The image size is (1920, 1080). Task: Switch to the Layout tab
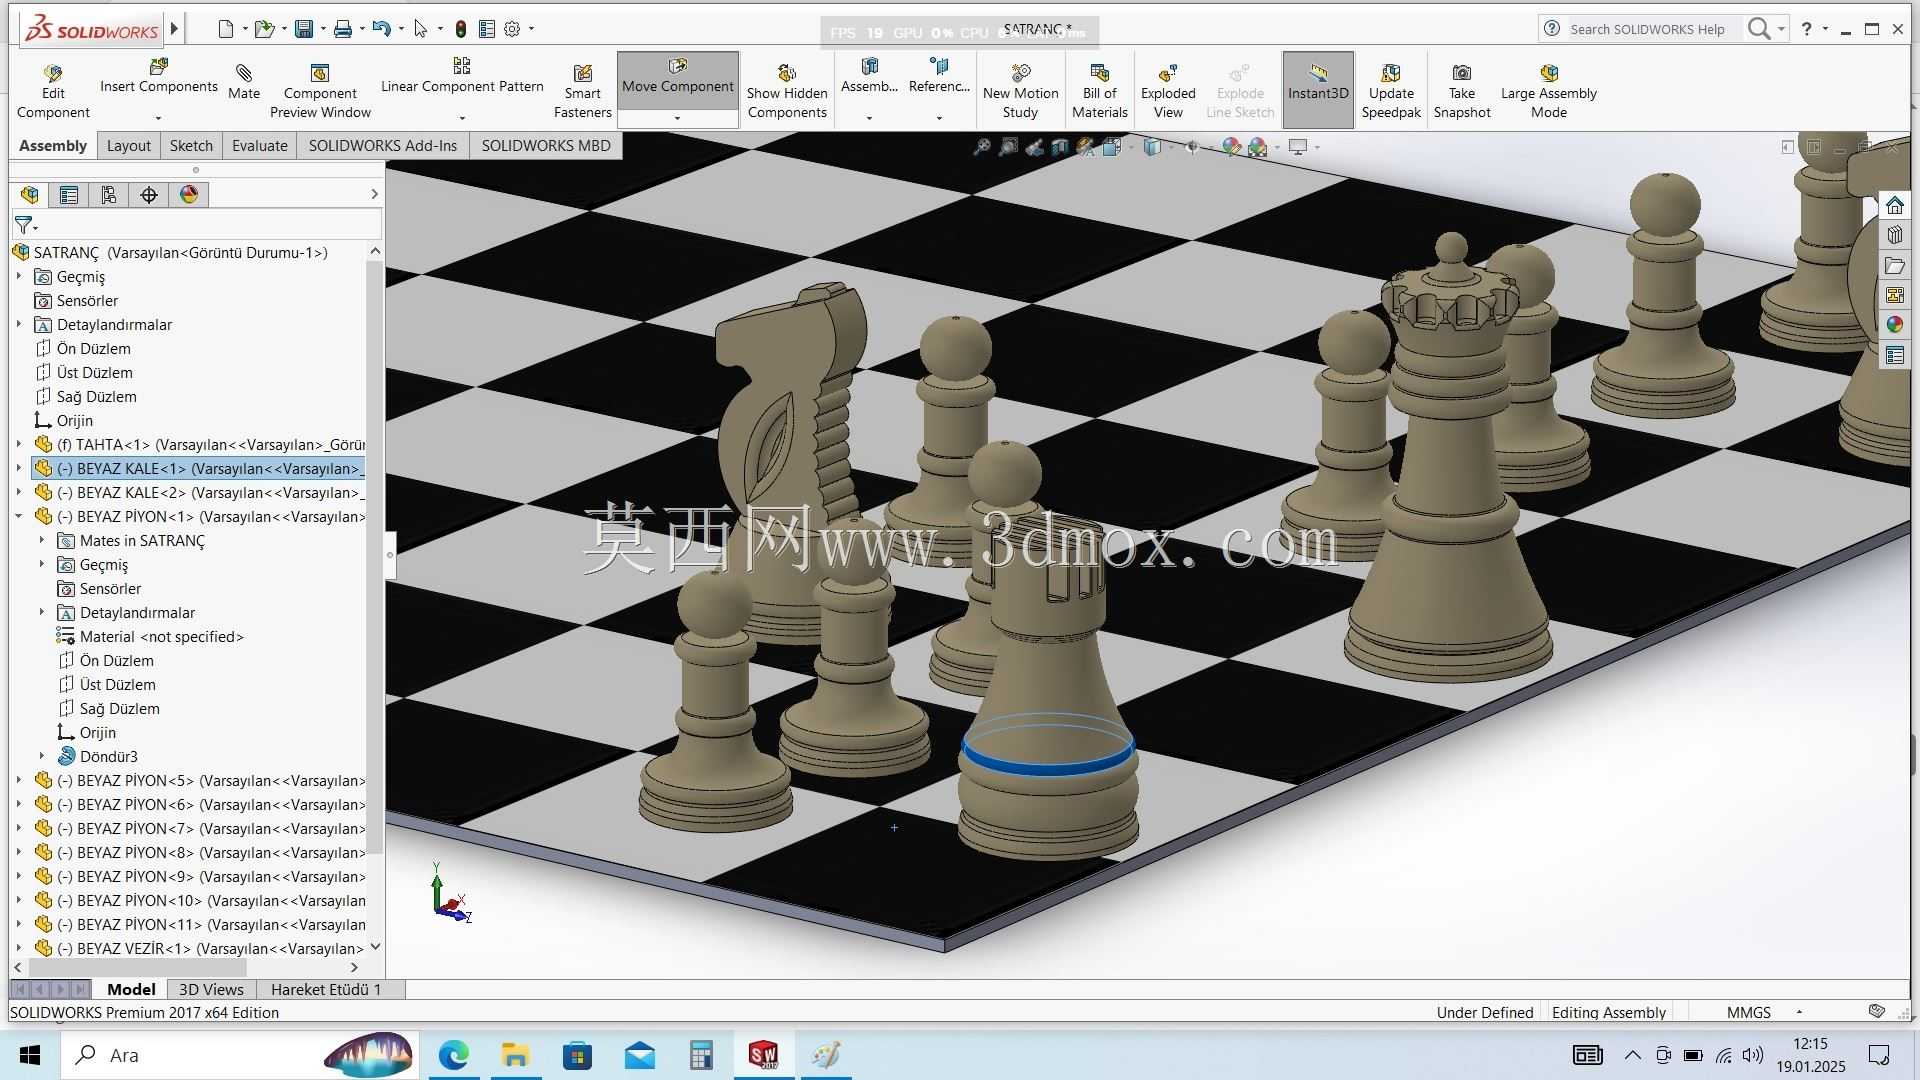129,146
